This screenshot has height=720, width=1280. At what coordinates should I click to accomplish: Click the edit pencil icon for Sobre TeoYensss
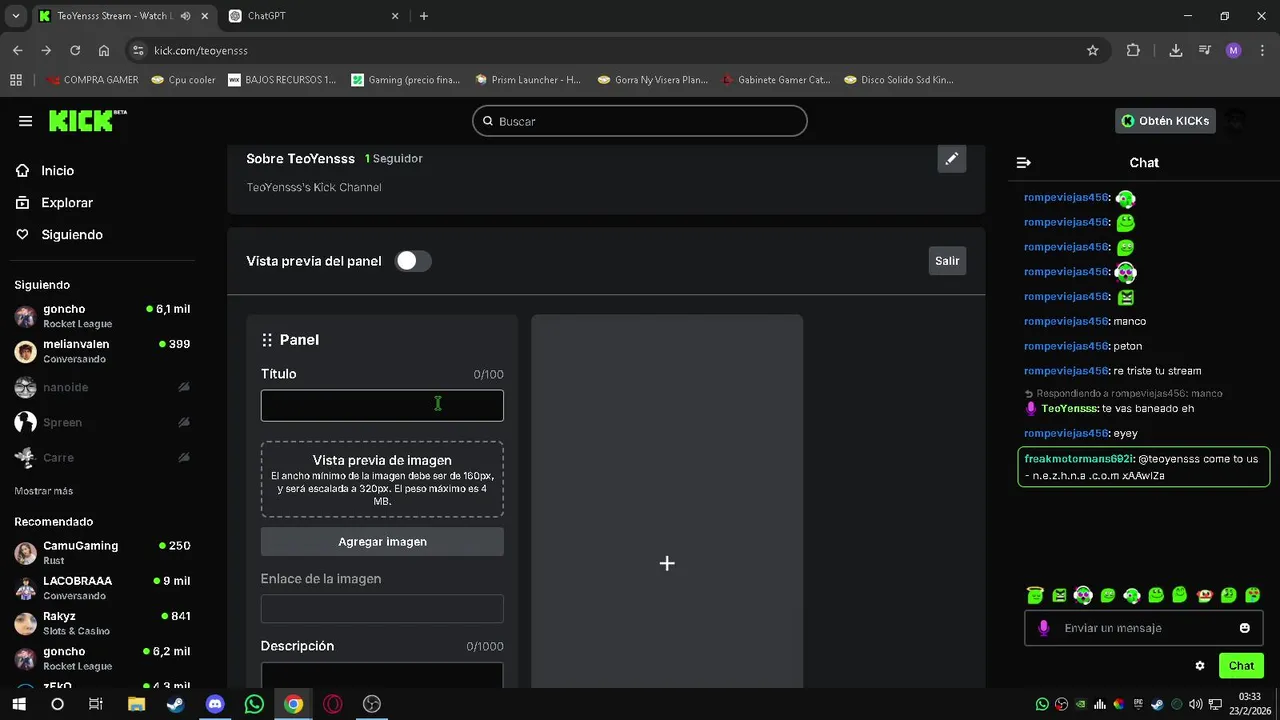[x=952, y=158]
